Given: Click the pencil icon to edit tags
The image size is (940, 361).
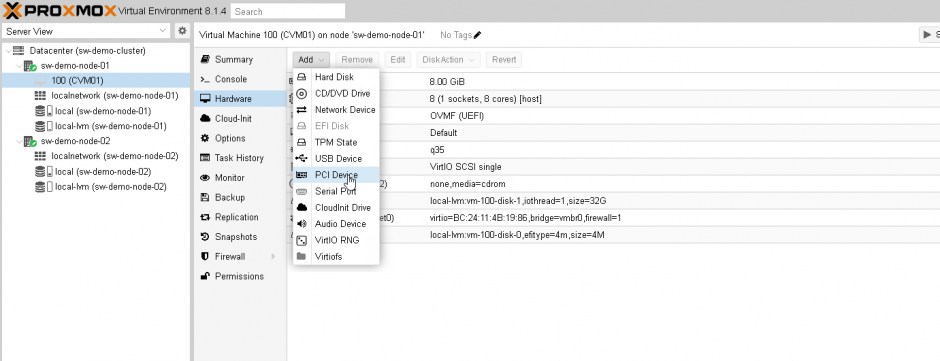Looking at the screenshot, I should [x=477, y=35].
